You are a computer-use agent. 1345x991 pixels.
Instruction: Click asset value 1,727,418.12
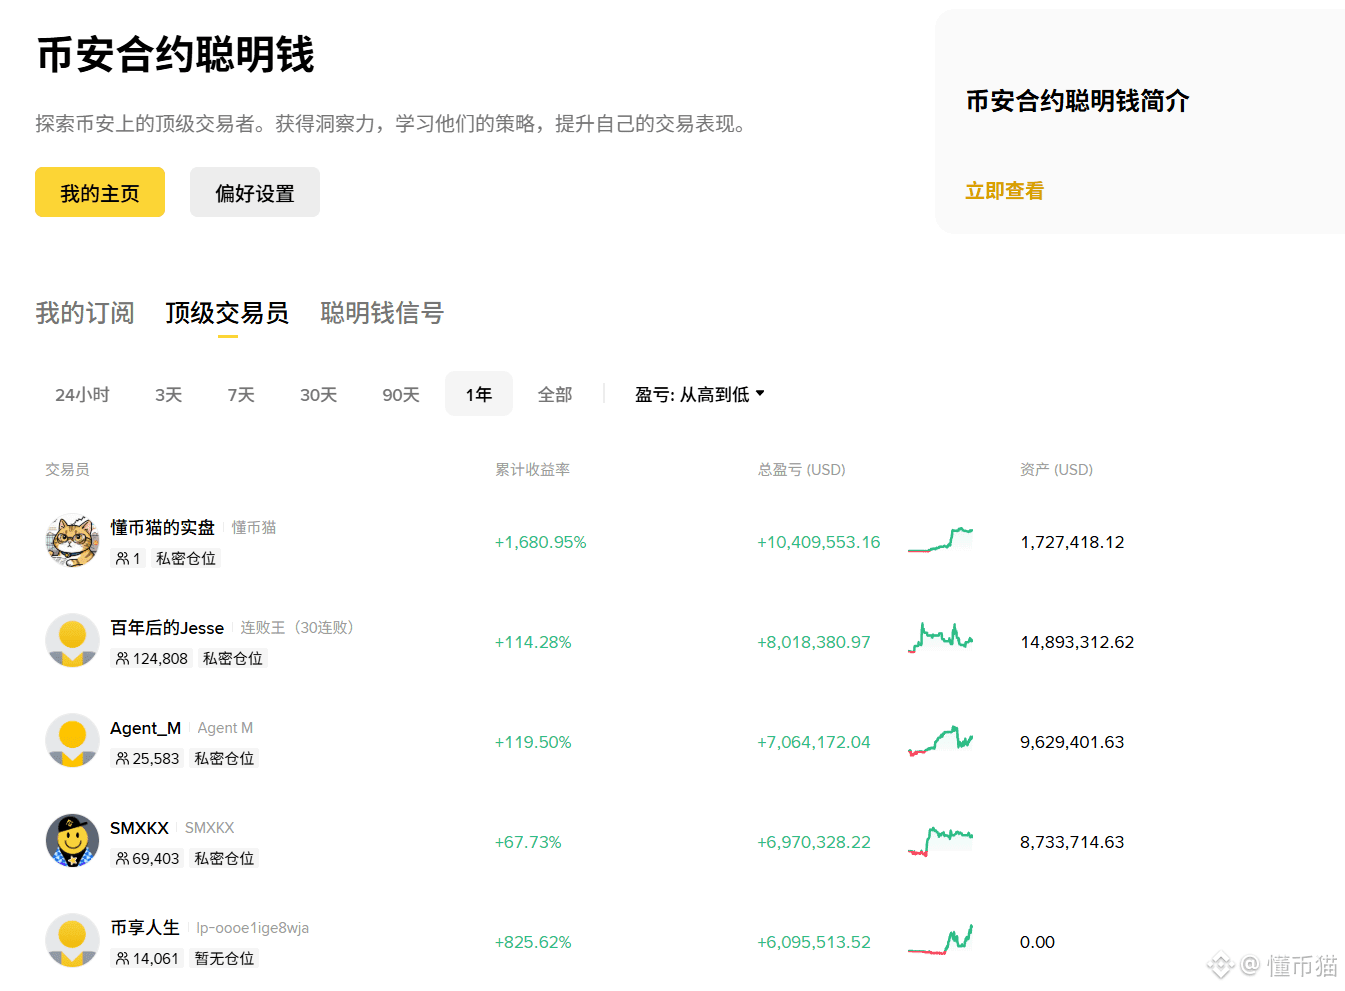pyautogui.click(x=1072, y=542)
